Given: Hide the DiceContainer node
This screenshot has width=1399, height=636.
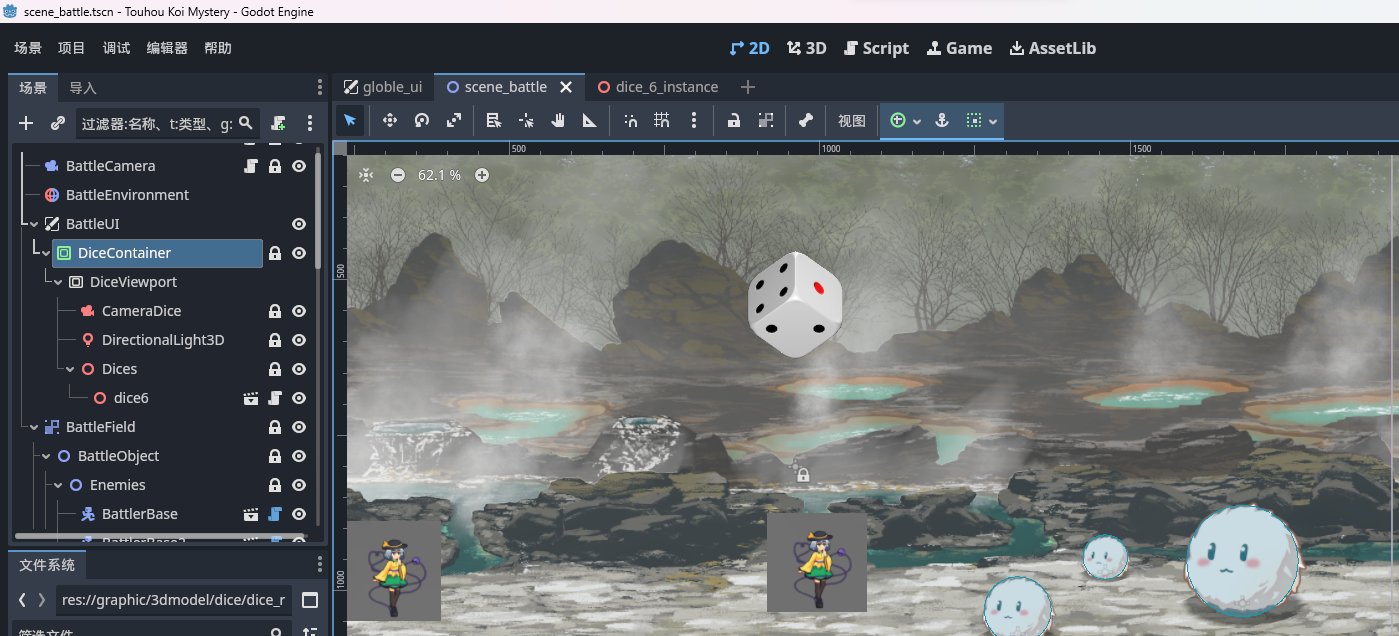Looking at the screenshot, I should tap(299, 253).
